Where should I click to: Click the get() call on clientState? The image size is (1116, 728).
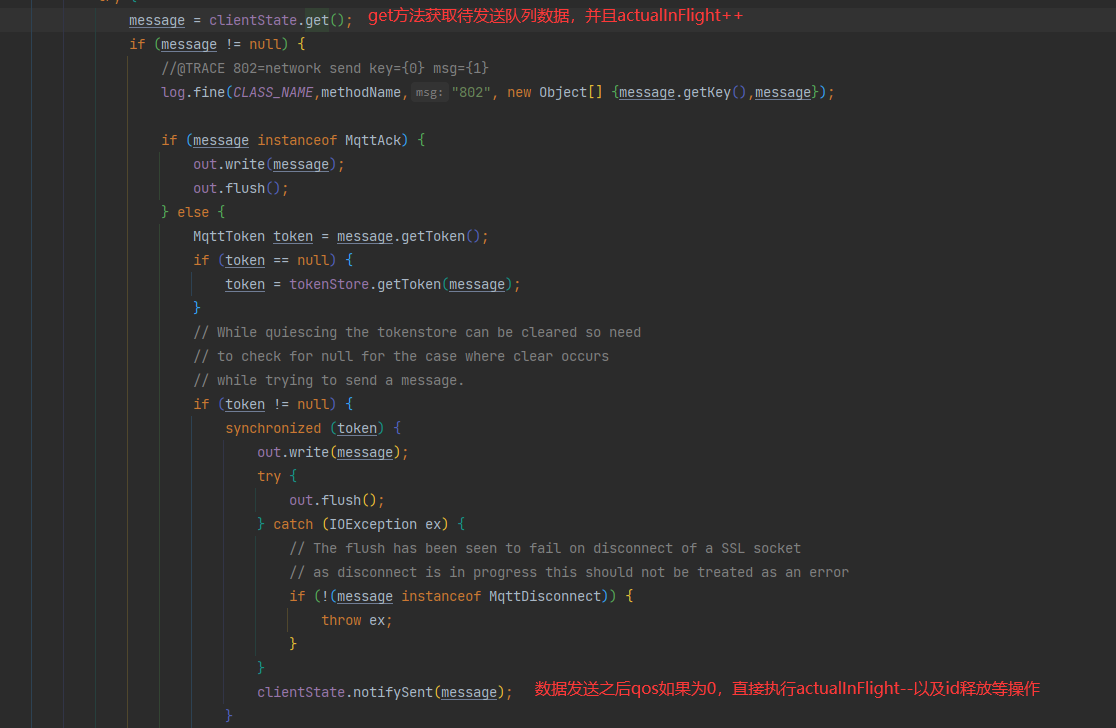[325, 20]
